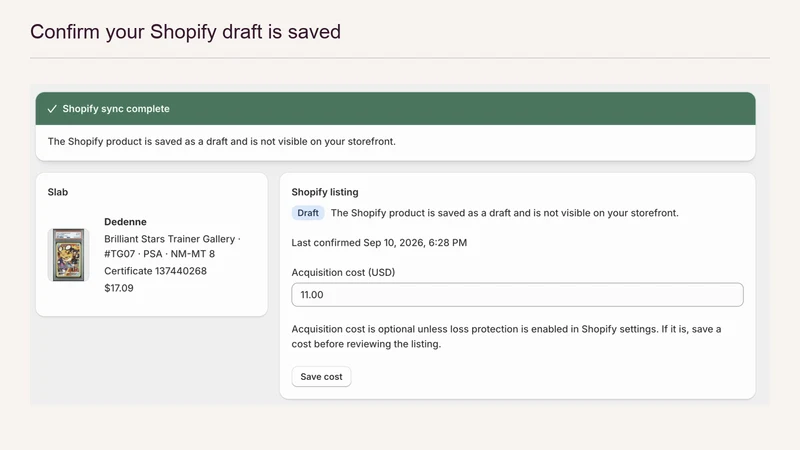
Task: Click the loss protection help text paragraph
Action: tap(506, 336)
